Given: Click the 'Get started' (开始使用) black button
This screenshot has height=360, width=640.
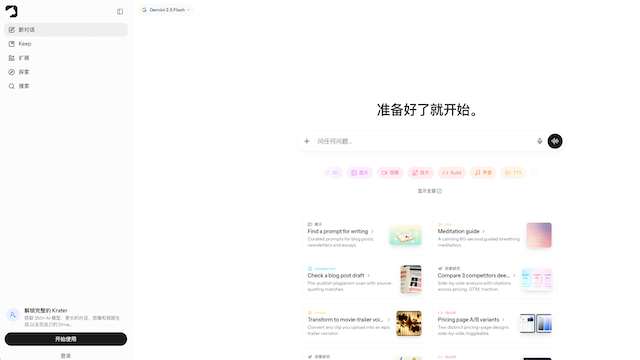Looking at the screenshot, I should [x=66, y=339].
